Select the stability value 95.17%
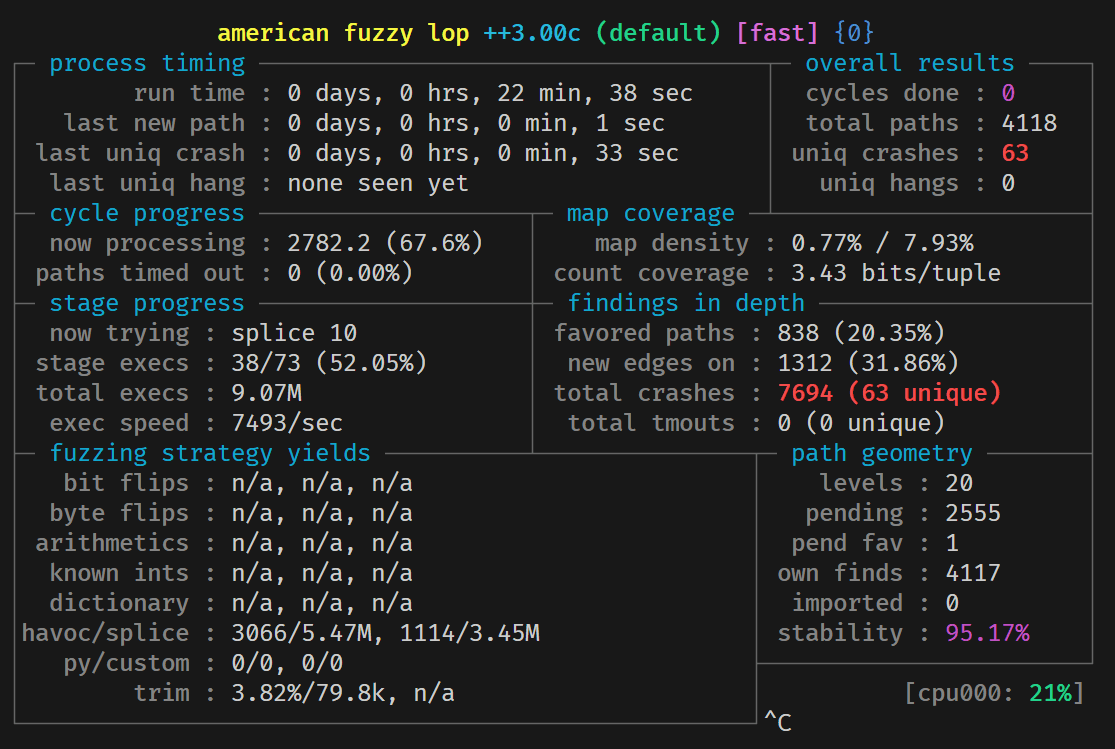The height and width of the screenshot is (749, 1115). tap(987, 633)
